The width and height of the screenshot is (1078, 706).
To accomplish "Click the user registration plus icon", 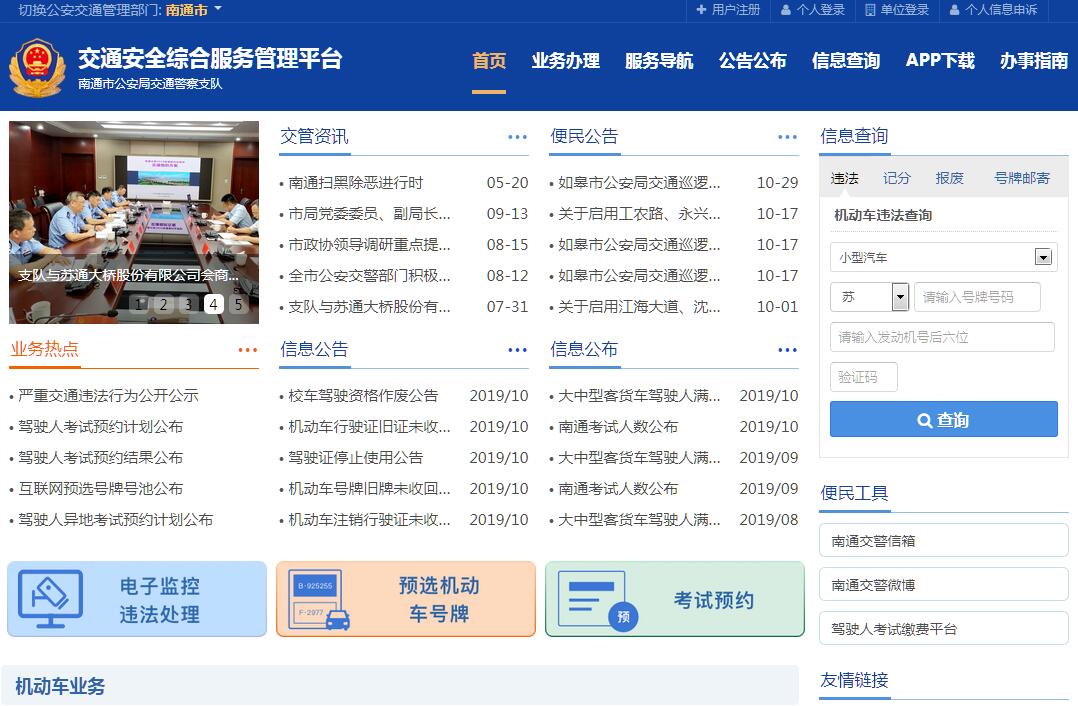I will point(702,10).
